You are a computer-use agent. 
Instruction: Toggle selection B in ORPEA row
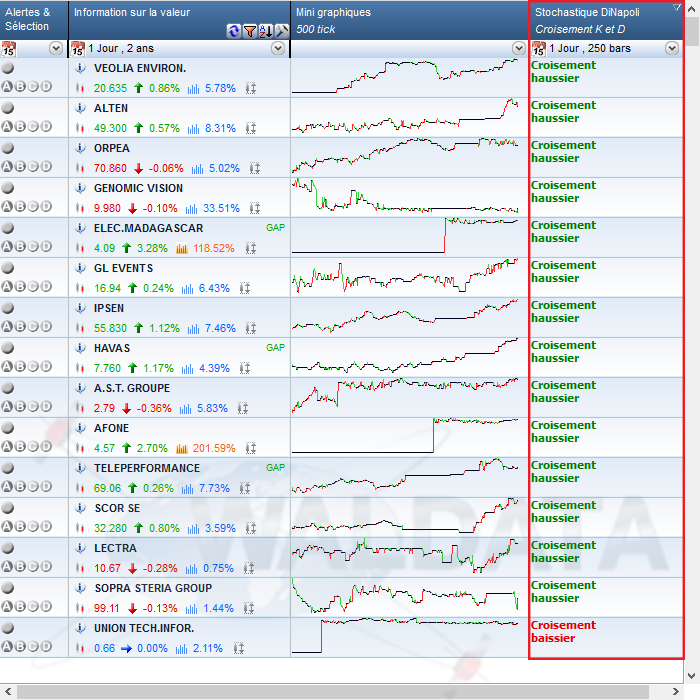(20, 167)
